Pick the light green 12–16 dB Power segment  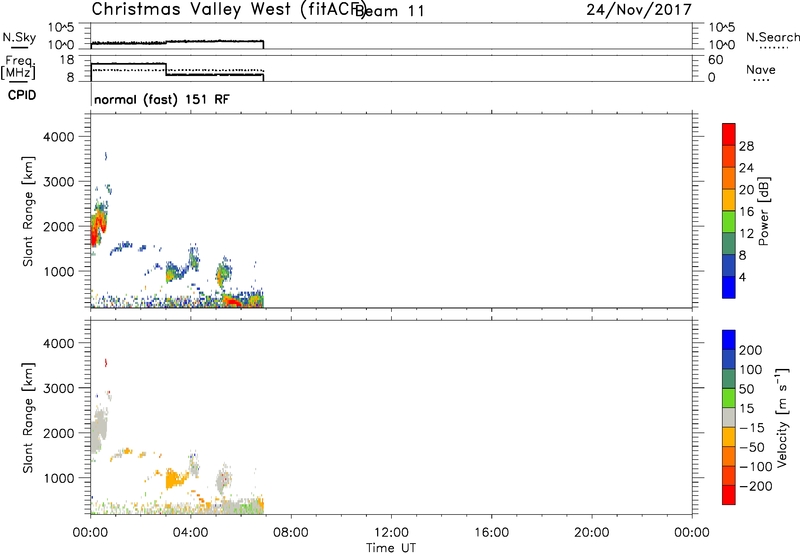click(x=729, y=222)
